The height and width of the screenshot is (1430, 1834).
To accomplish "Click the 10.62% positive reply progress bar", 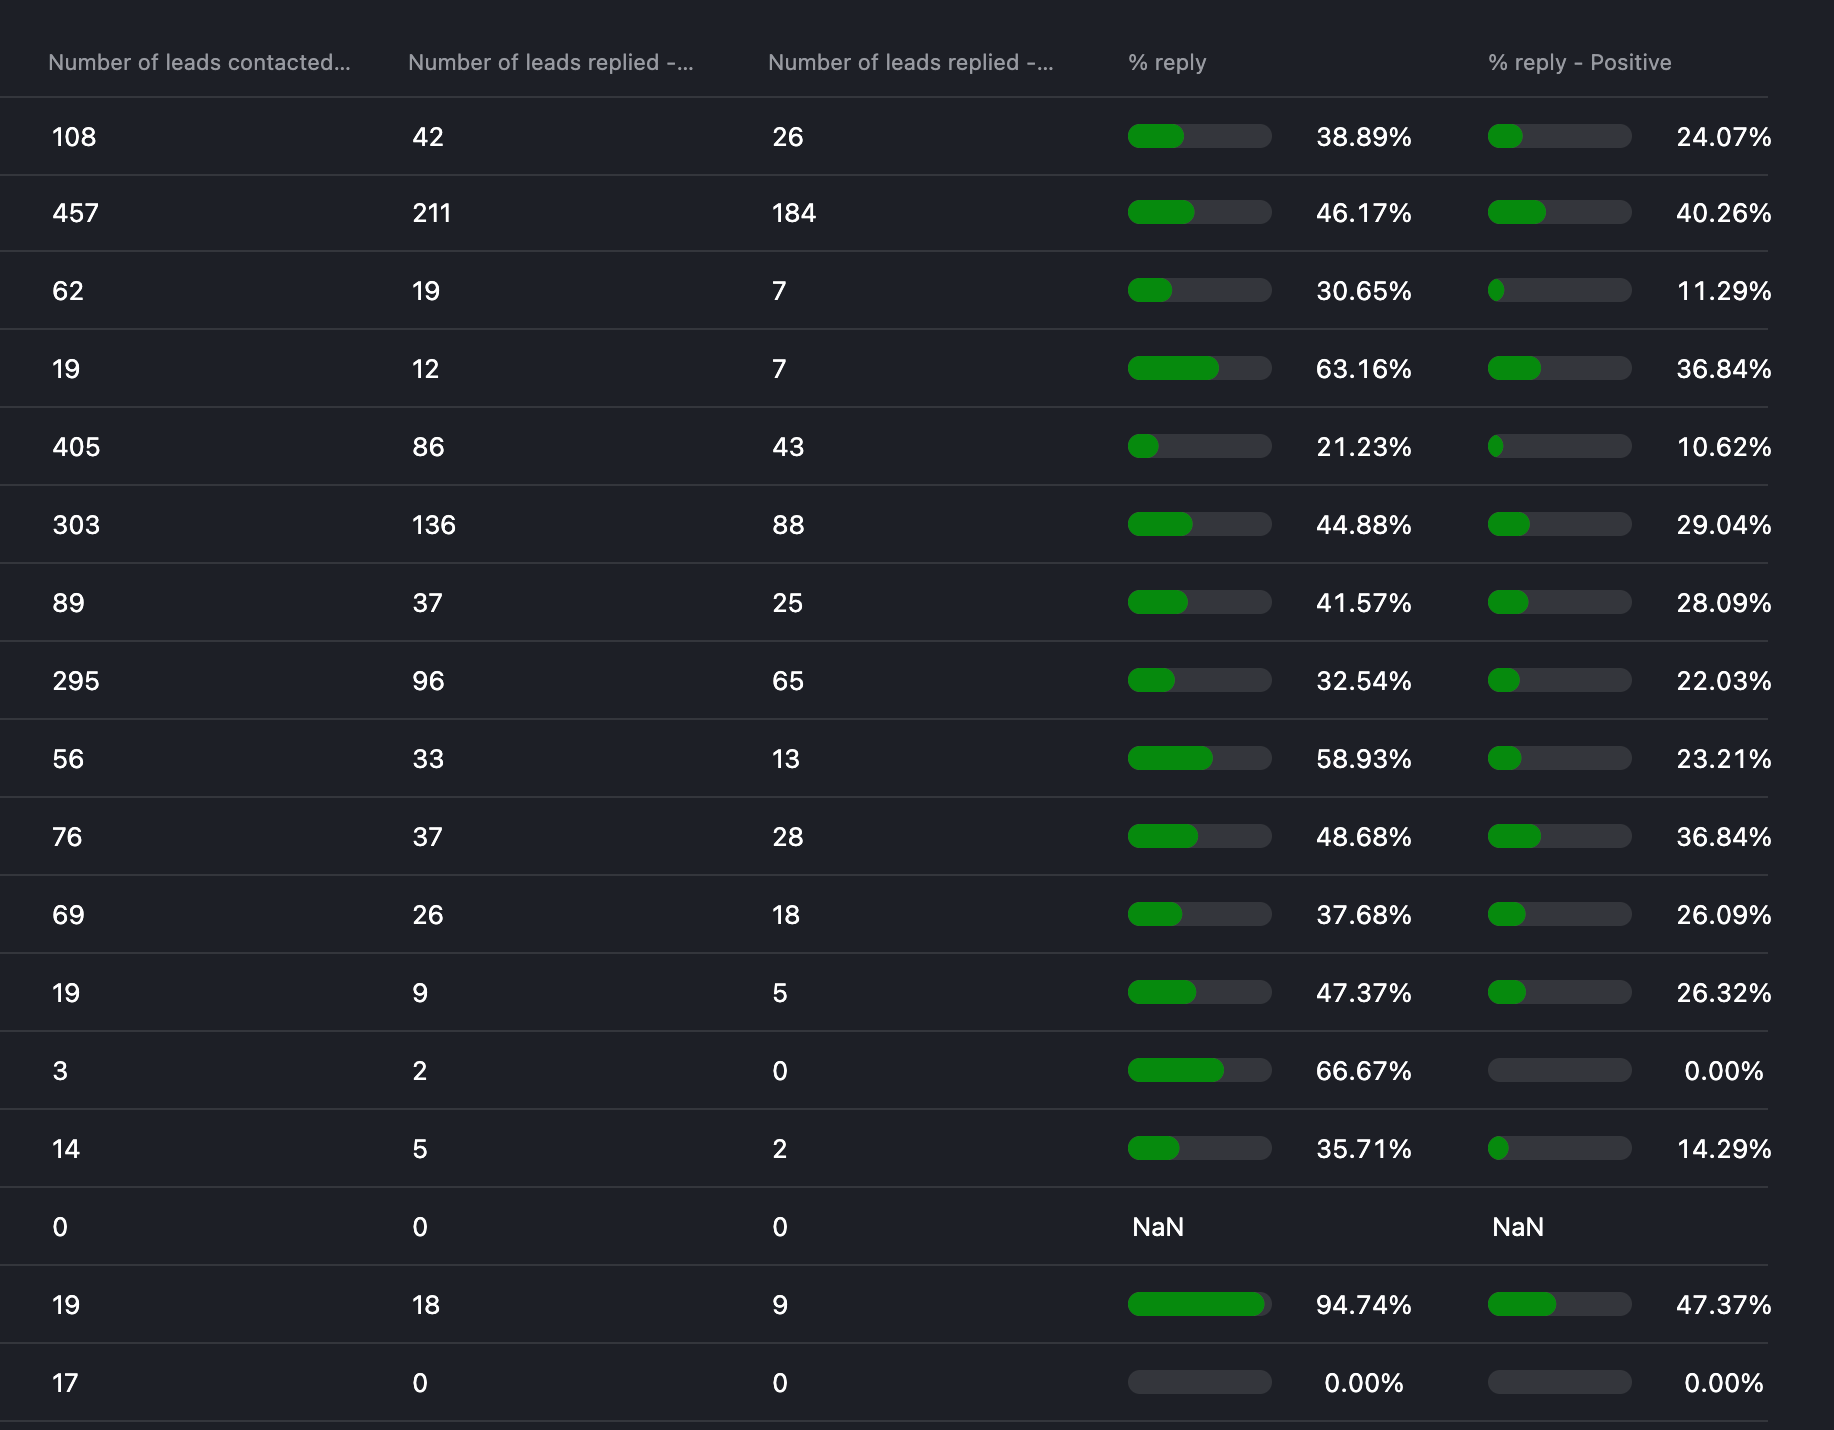I will coord(1559,446).
